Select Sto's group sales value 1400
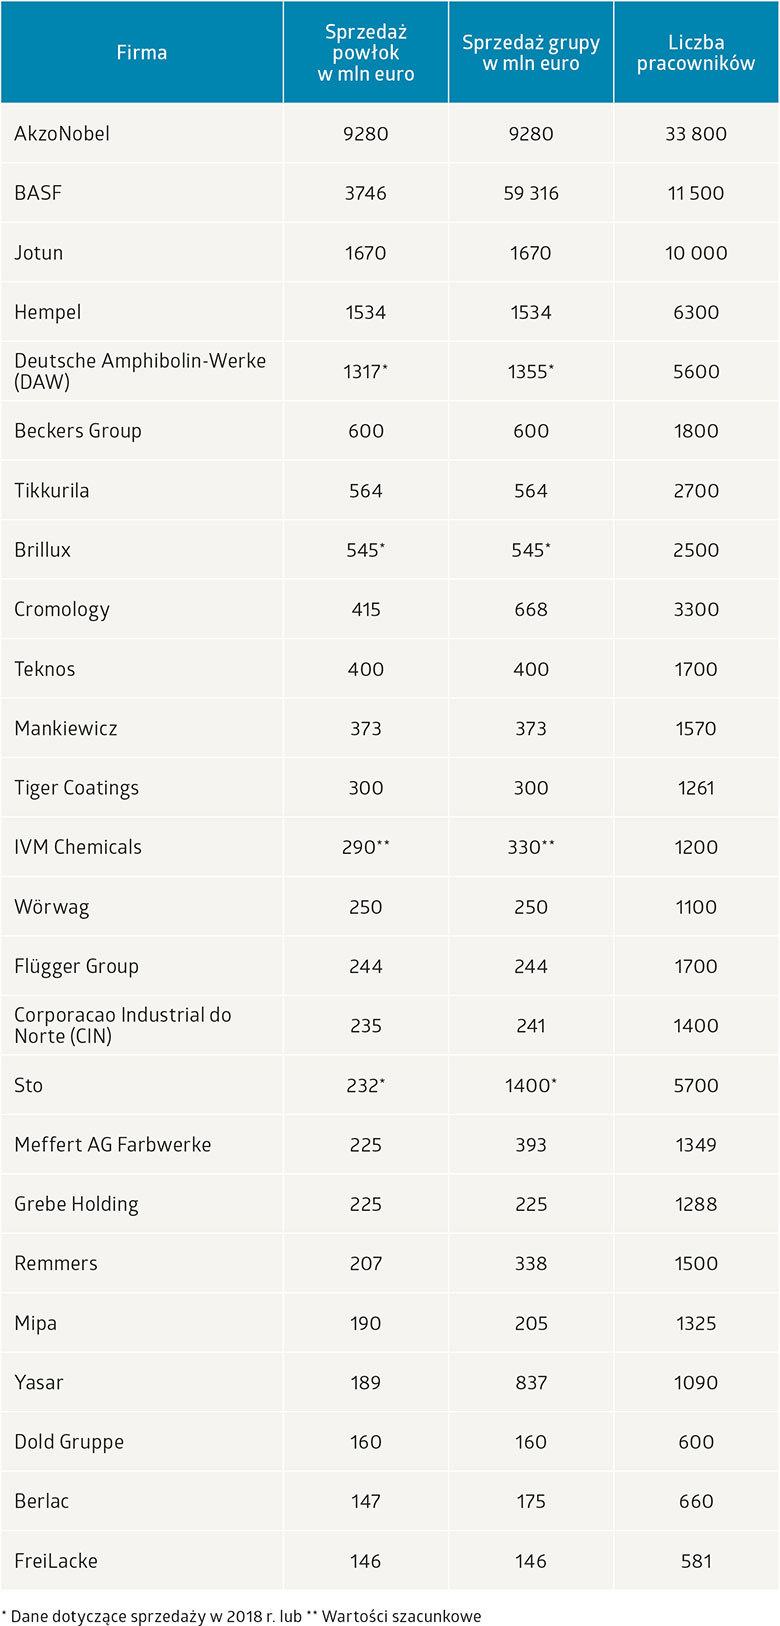Viewport: 780px width, 1626px height. click(x=530, y=1085)
